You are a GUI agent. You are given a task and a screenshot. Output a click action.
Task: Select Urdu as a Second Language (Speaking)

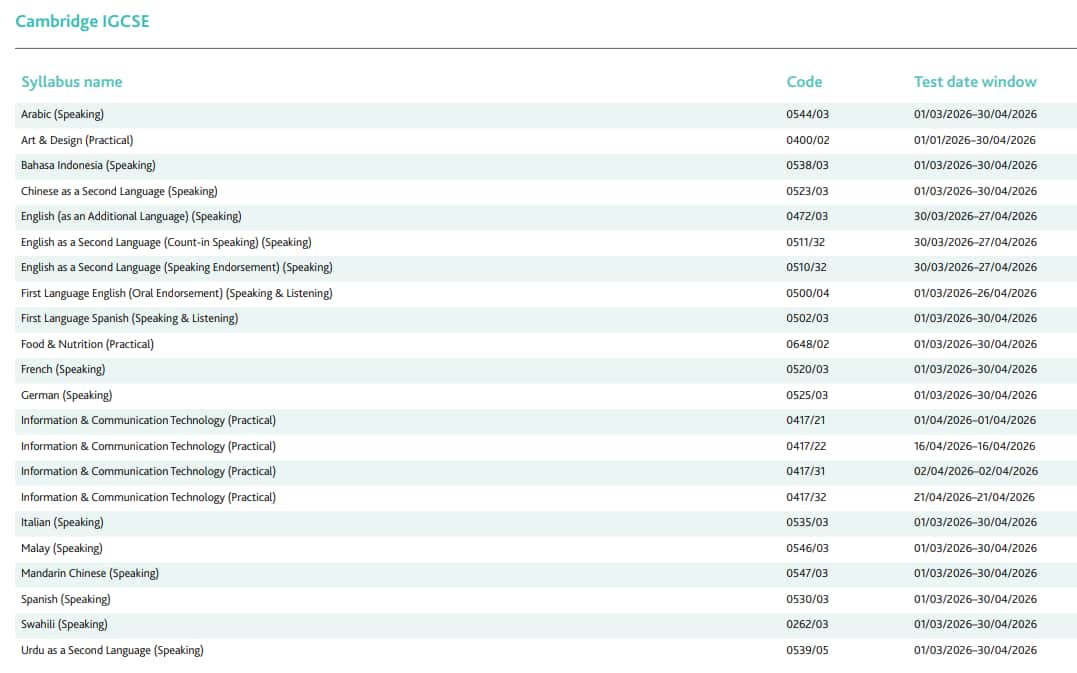point(112,650)
